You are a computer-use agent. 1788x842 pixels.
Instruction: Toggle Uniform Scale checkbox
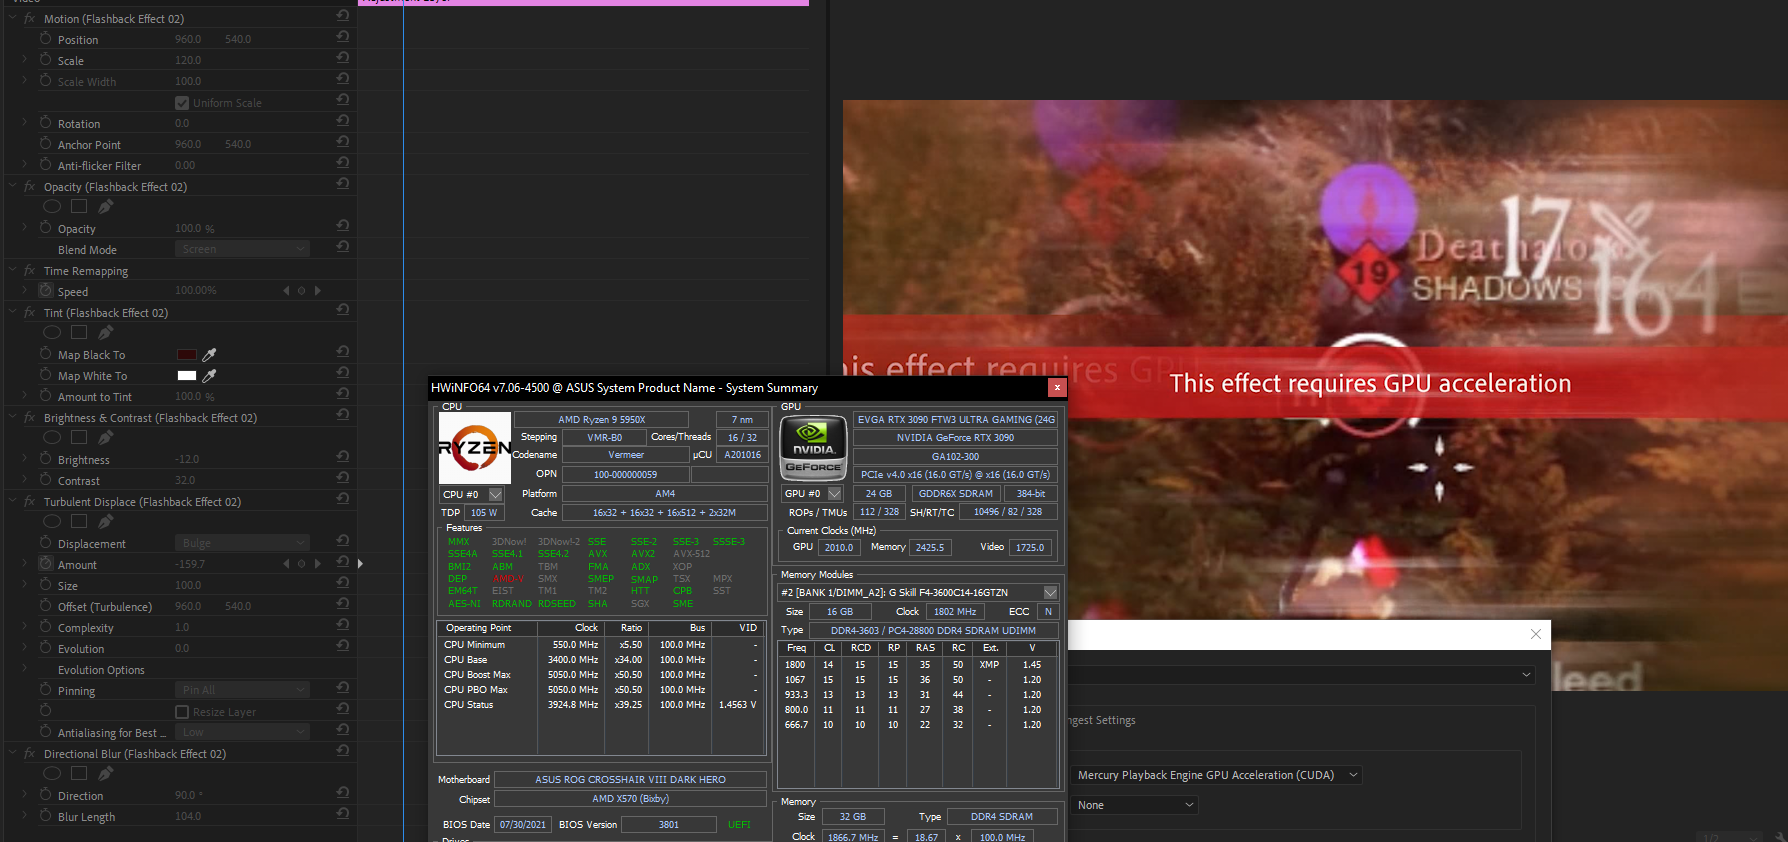click(182, 103)
